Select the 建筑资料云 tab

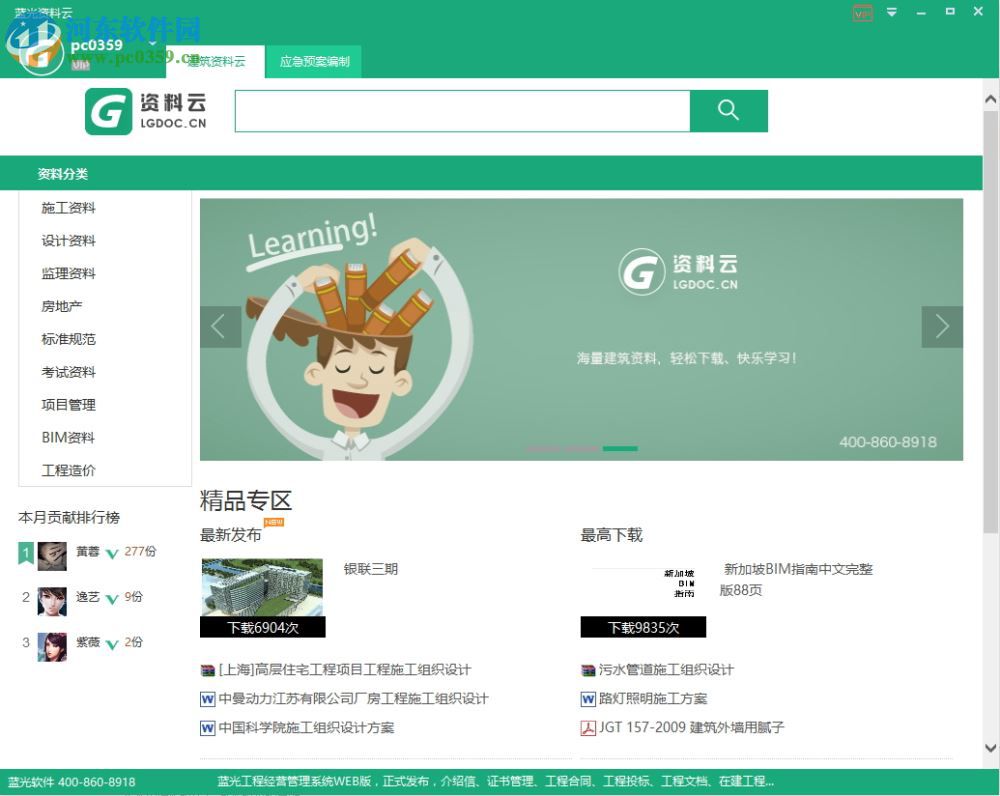(x=215, y=61)
